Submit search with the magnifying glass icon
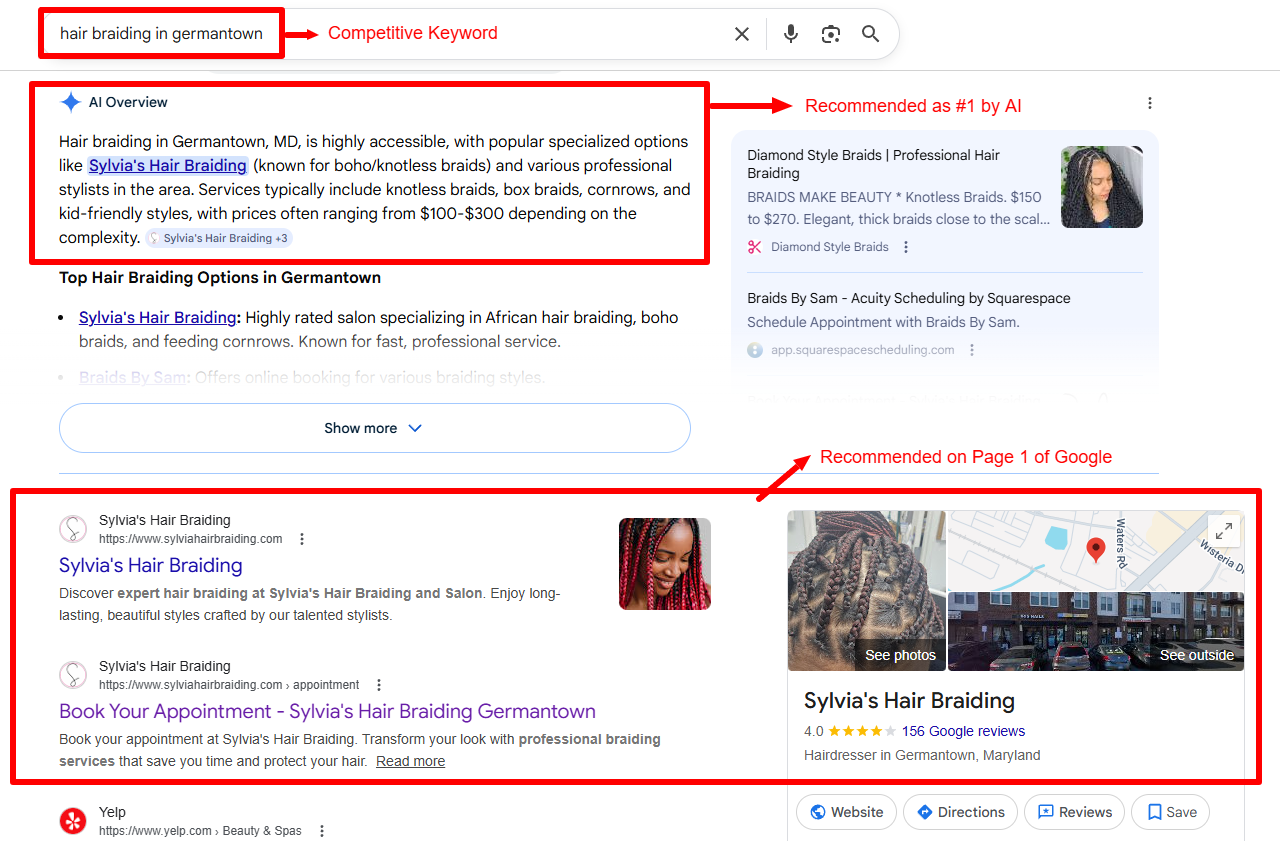This screenshot has width=1280, height=841. tap(871, 34)
